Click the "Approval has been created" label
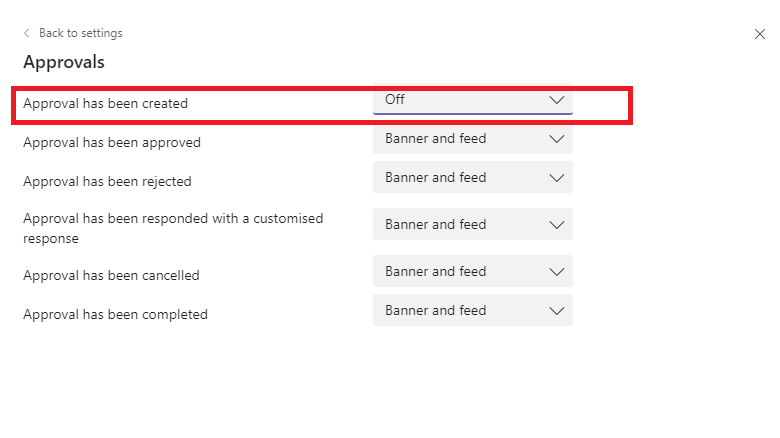The image size is (780, 438). (x=105, y=103)
